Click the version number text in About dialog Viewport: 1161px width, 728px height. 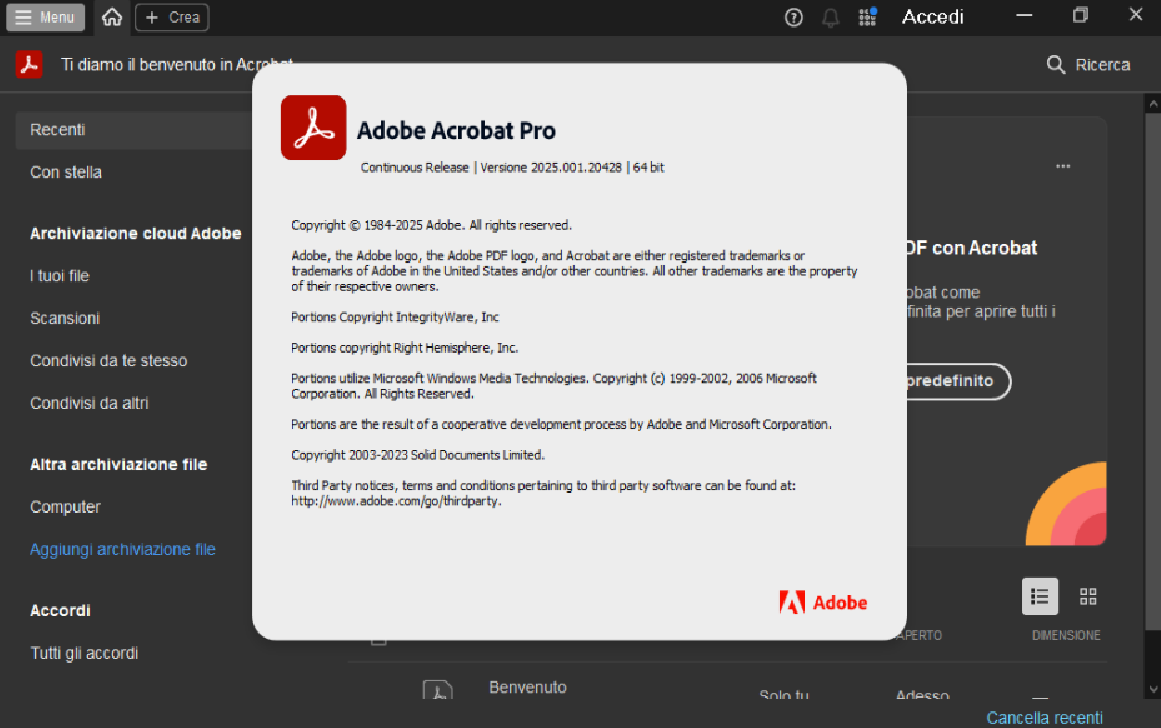pyautogui.click(x=551, y=167)
